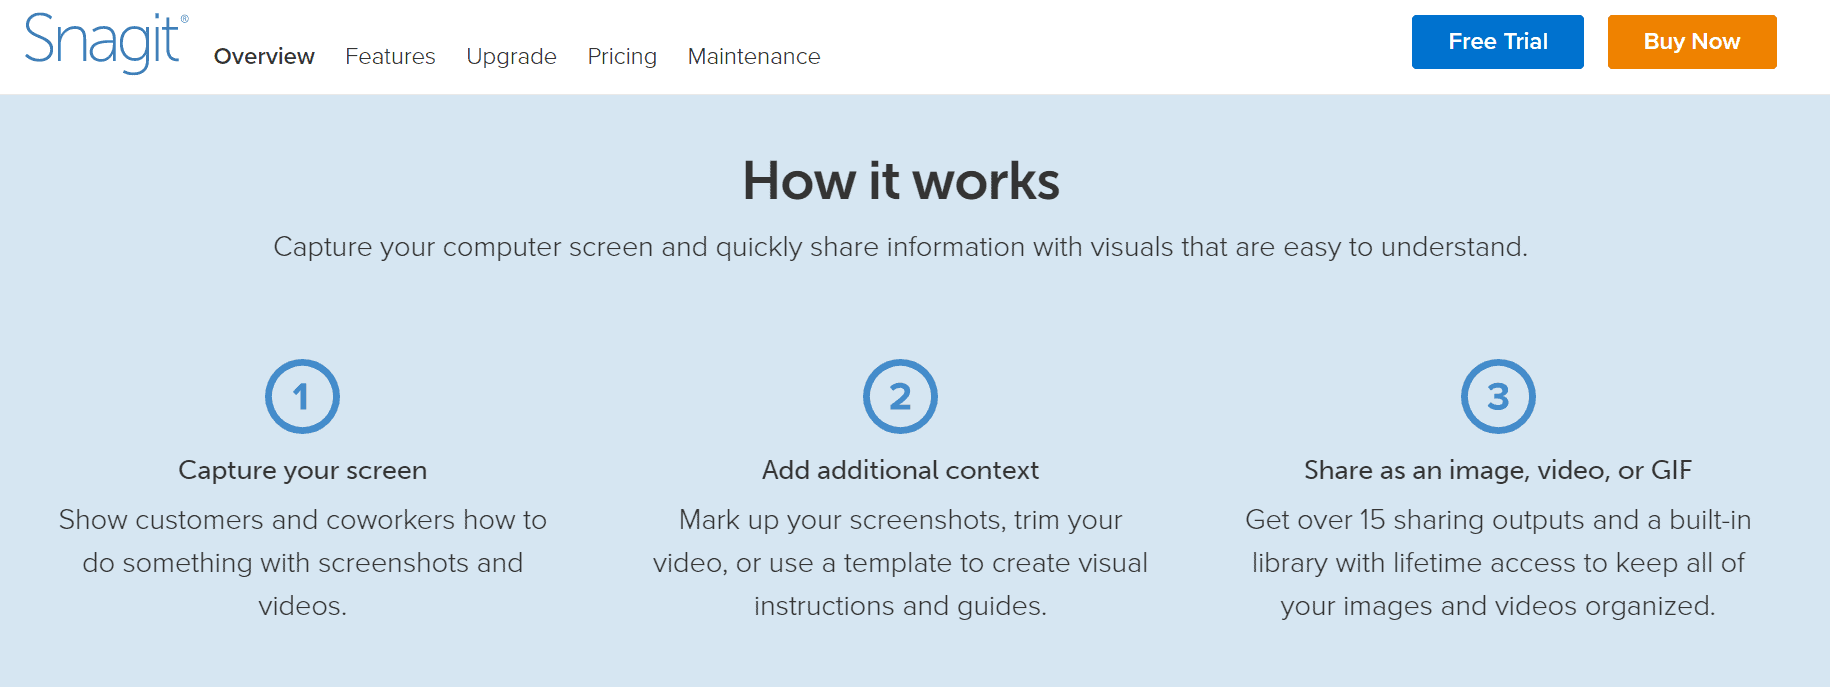
Task: Open the Overview tab
Action: (264, 57)
